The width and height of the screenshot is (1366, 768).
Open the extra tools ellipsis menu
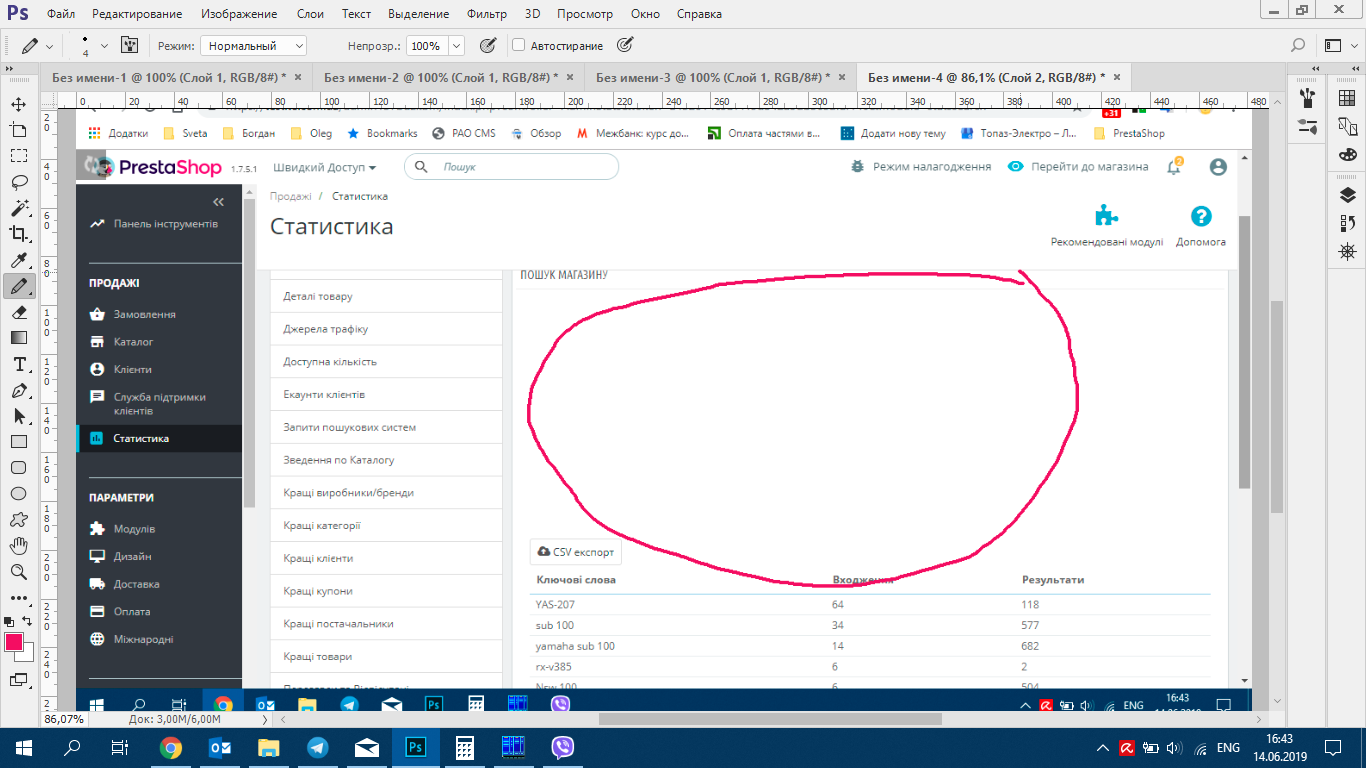click(18, 598)
